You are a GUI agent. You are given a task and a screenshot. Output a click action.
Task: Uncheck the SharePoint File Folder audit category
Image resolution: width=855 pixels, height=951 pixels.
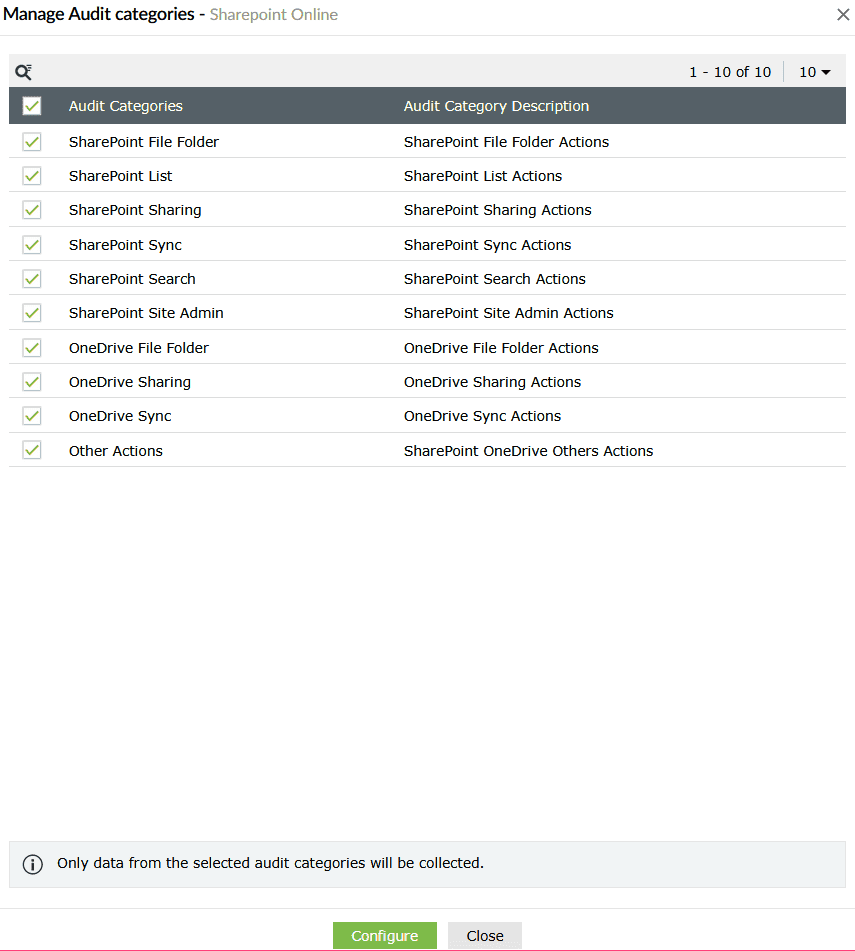coord(31,141)
